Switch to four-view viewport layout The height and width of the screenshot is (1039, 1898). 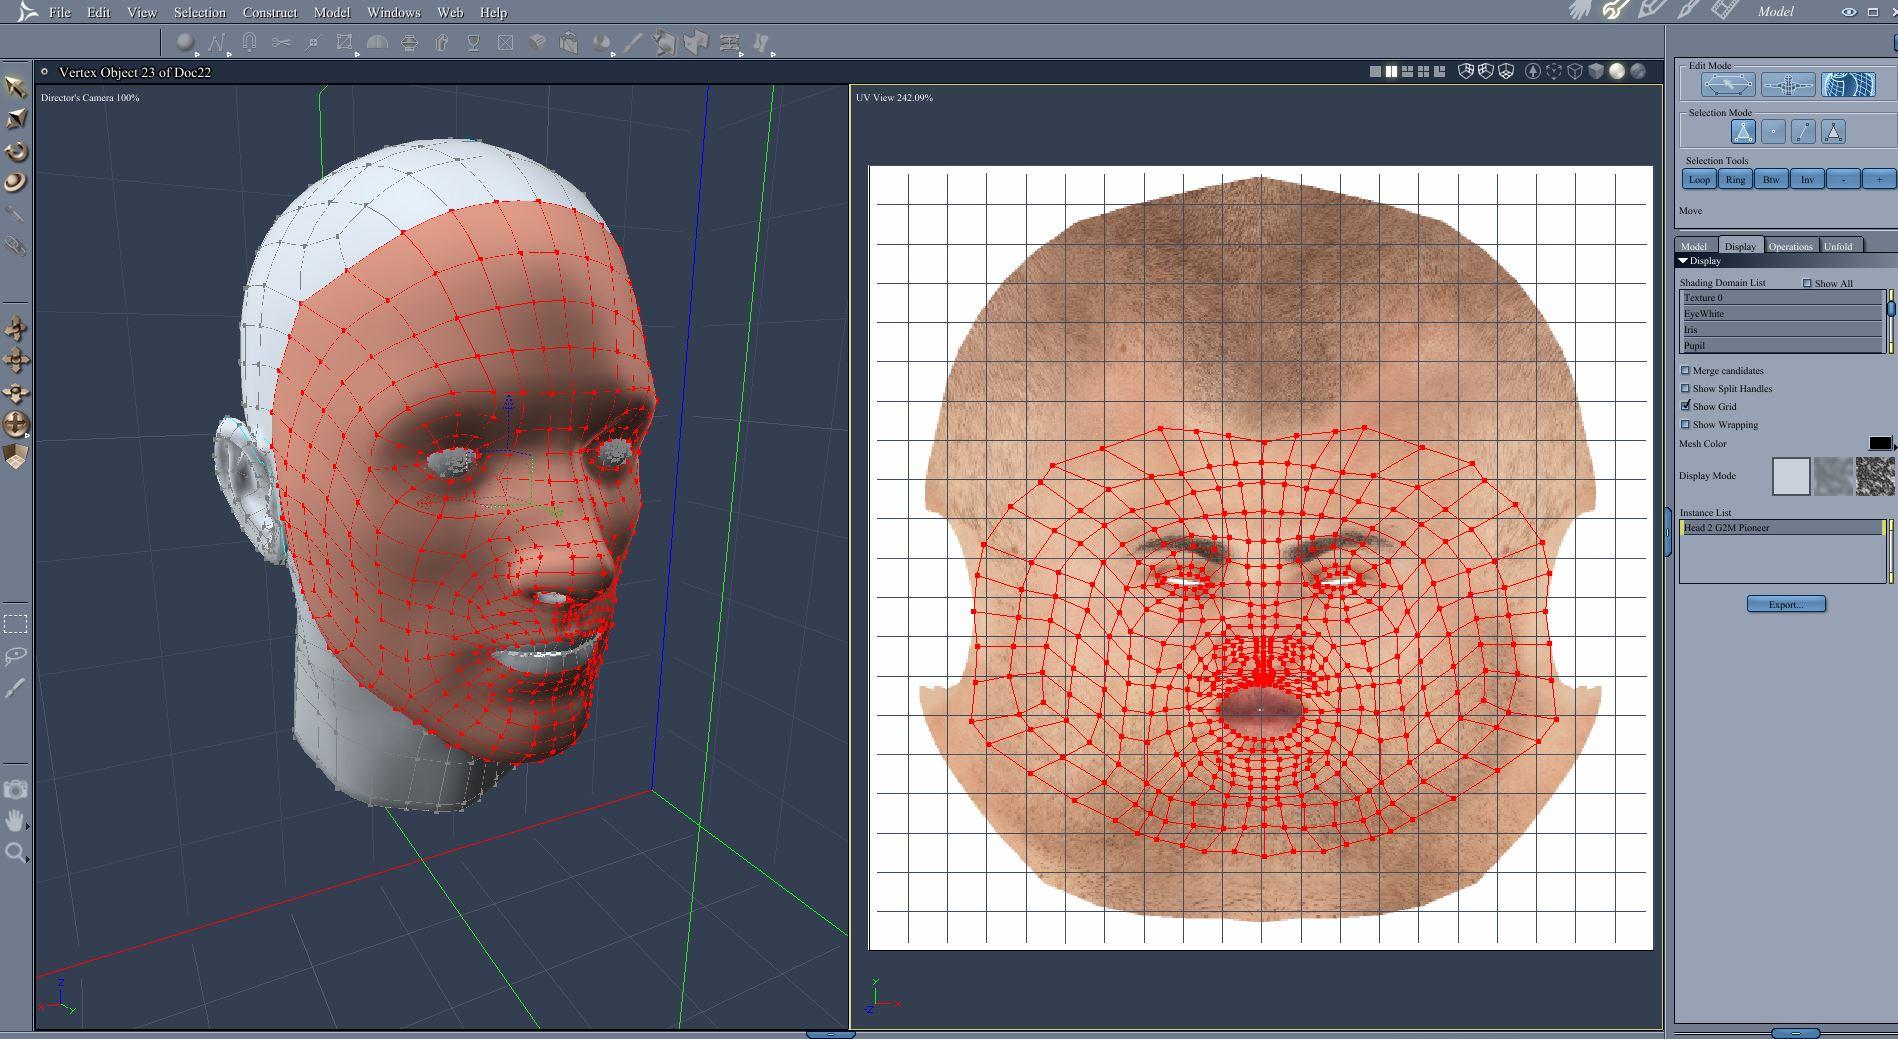click(x=1423, y=72)
